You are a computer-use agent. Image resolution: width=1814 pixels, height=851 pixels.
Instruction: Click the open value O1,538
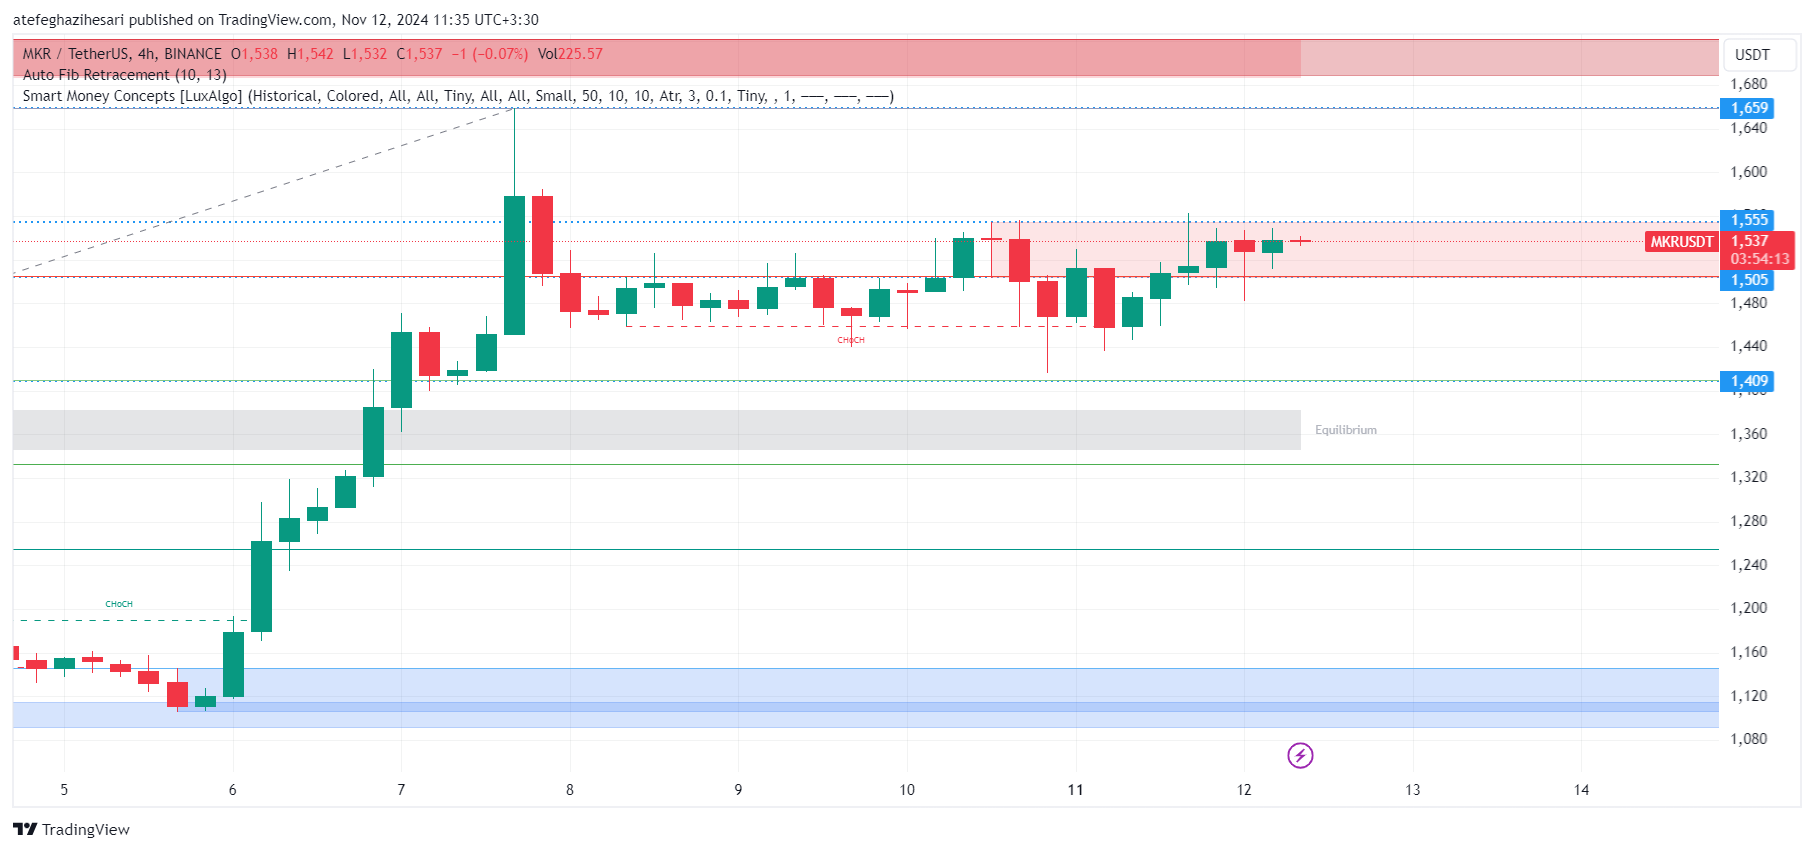click(254, 54)
